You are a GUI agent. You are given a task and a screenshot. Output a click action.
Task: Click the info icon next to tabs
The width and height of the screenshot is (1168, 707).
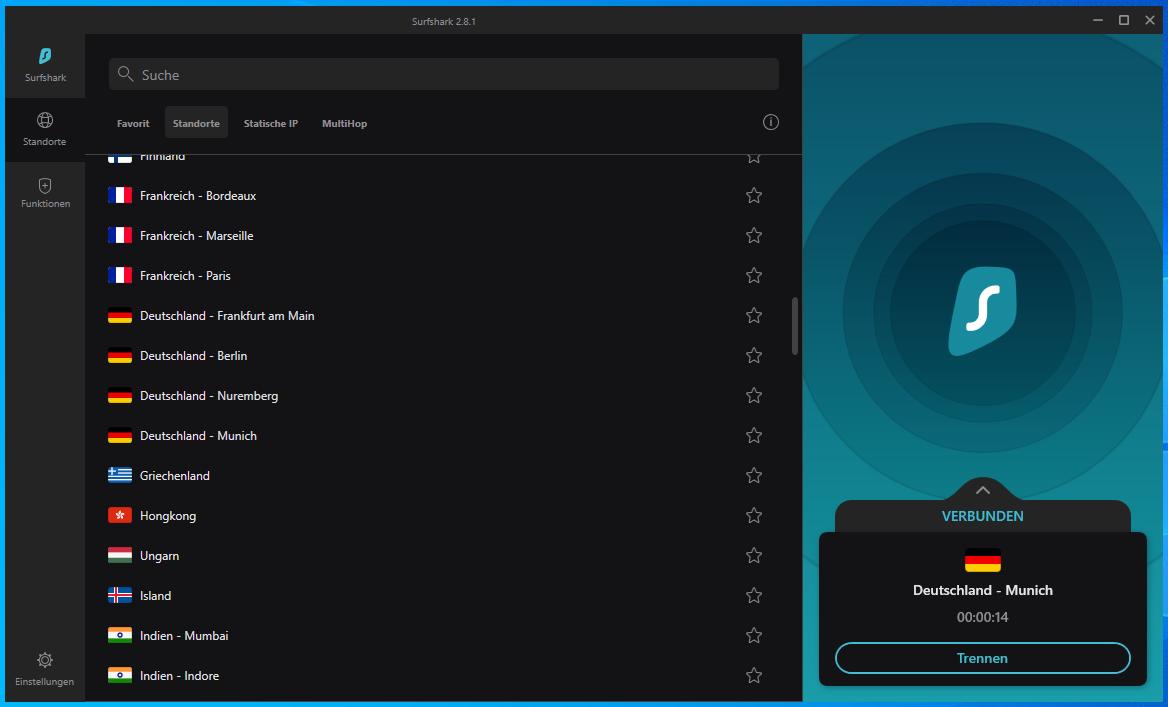click(771, 122)
